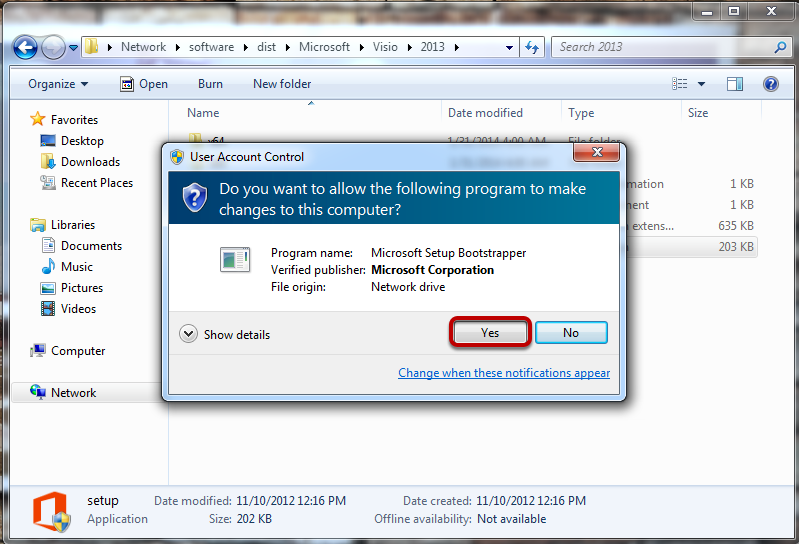Viewport: 799px width, 544px height.
Task: Select software in the address path
Action: pos(211,47)
